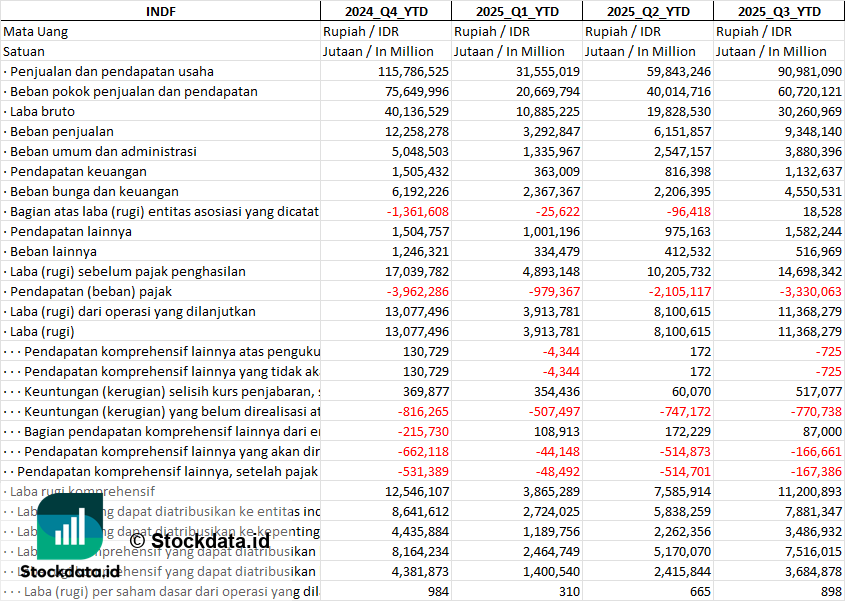This screenshot has width=845, height=601.
Task: Select the value 18,528
Action: (822, 211)
